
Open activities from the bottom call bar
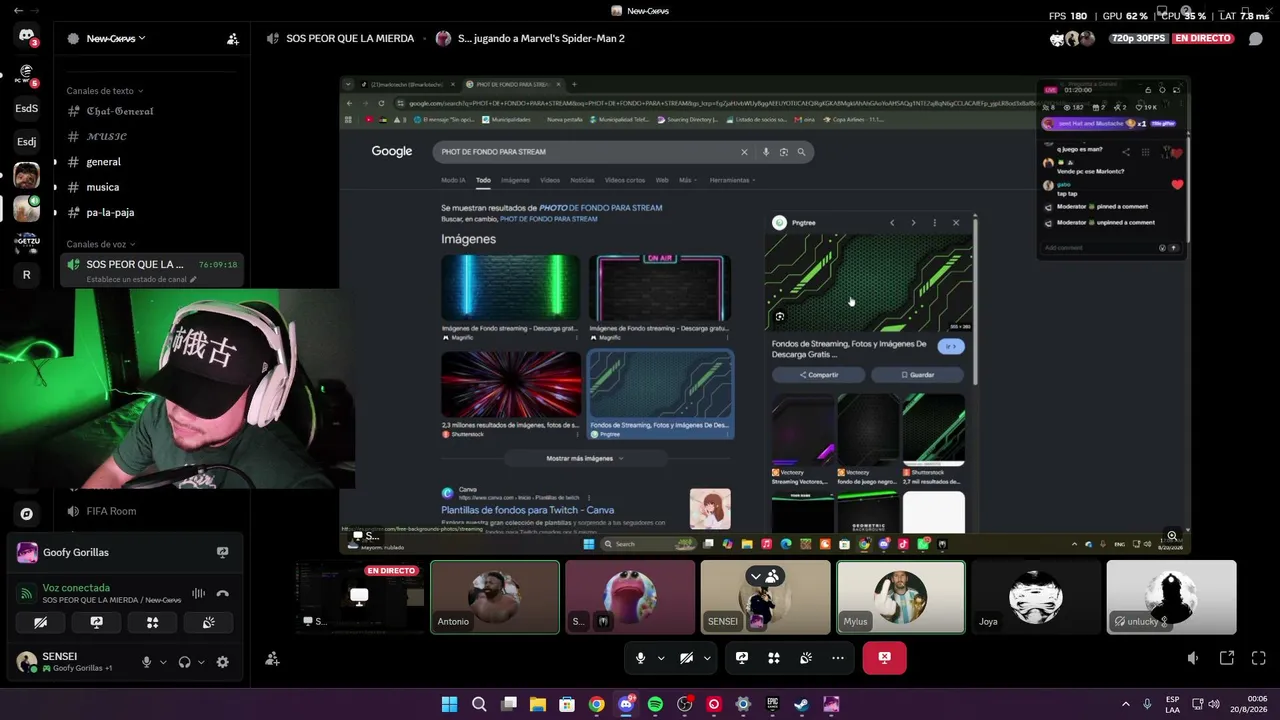point(774,658)
